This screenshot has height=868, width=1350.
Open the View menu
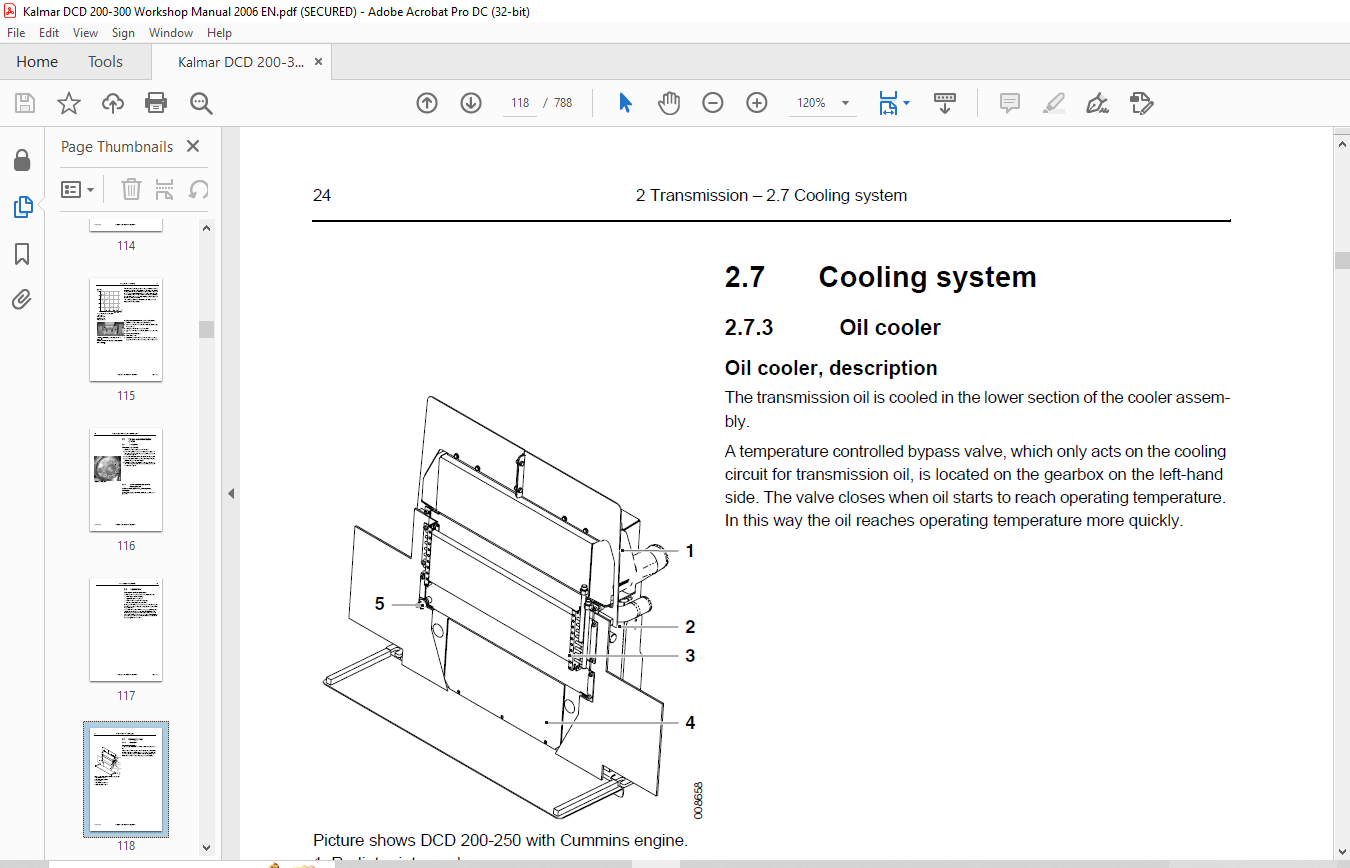tap(86, 33)
